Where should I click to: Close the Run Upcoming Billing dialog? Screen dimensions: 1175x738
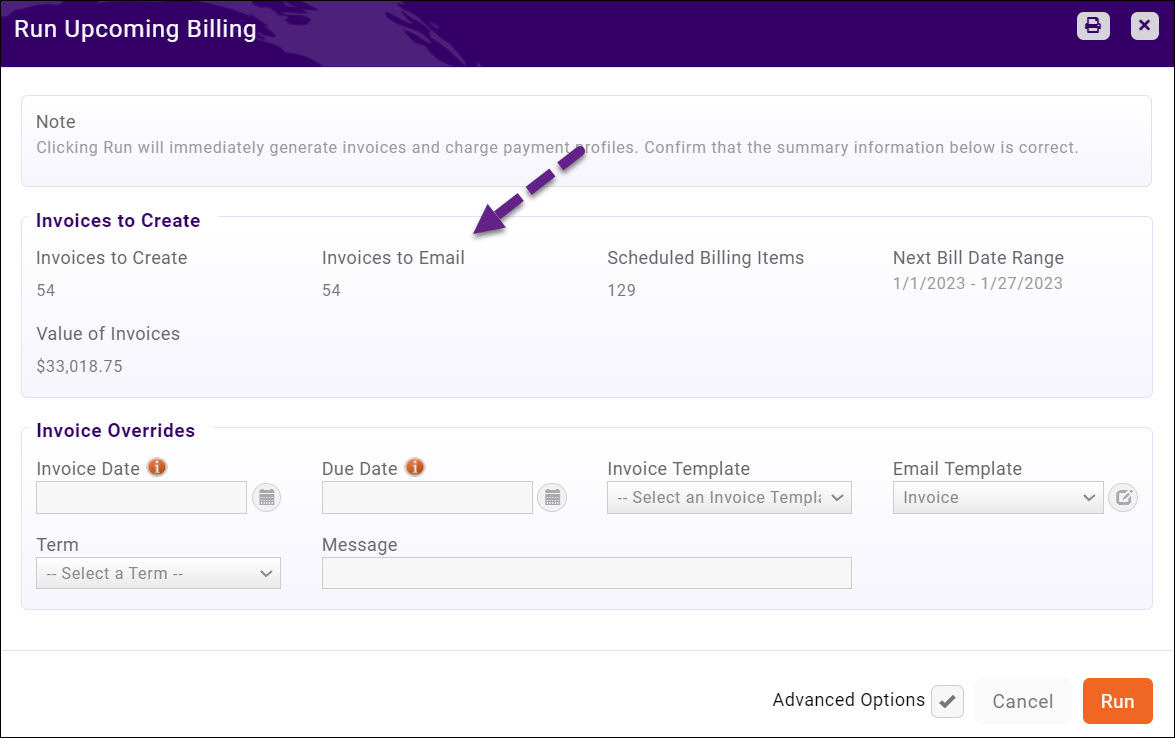(x=1144, y=26)
